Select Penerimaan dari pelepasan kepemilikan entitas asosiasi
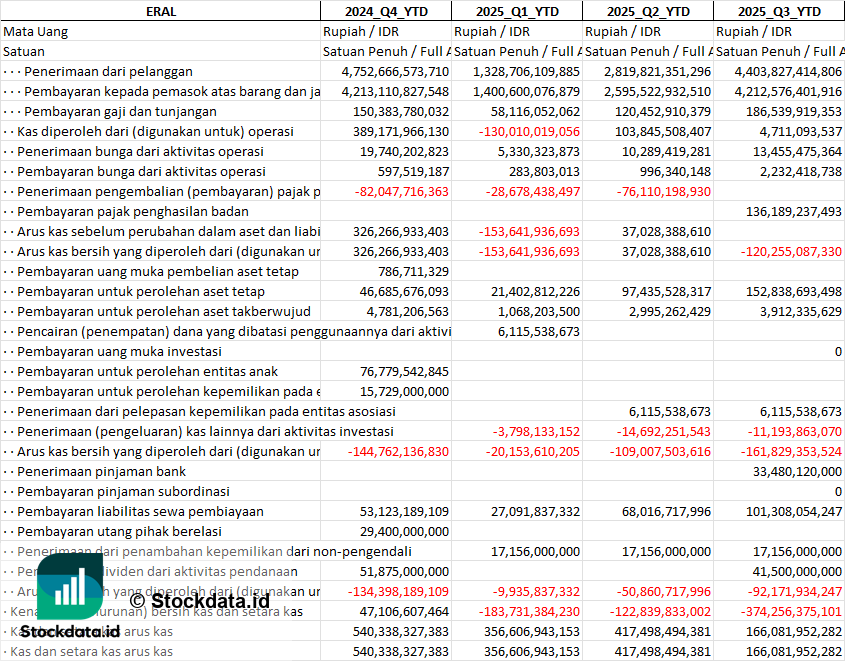Image resolution: width=845 pixels, height=661 pixels. click(206, 412)
